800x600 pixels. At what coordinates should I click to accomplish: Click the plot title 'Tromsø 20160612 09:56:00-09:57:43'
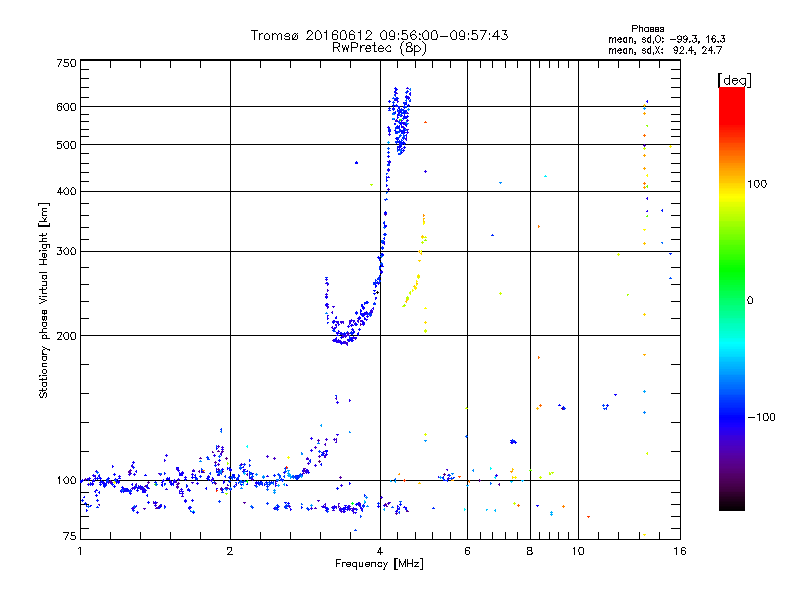click(379, 35)
